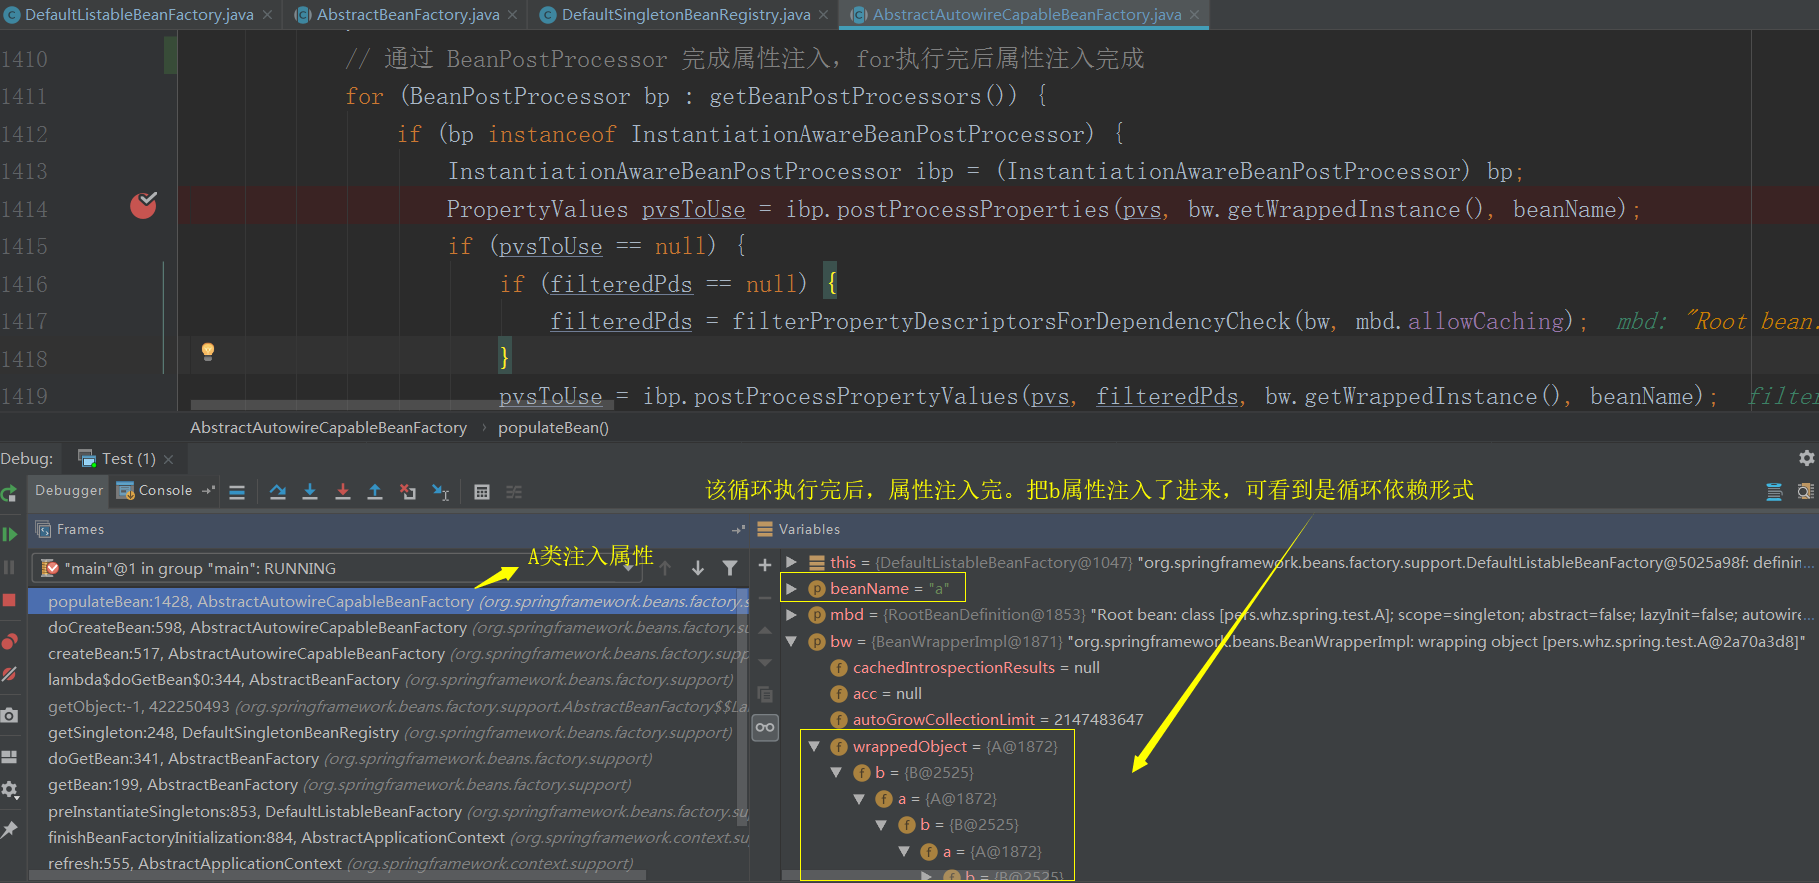This screenshot has height=883, width=1819.
Task: Open the Debugger tab
Action: (x=69, y=490)
